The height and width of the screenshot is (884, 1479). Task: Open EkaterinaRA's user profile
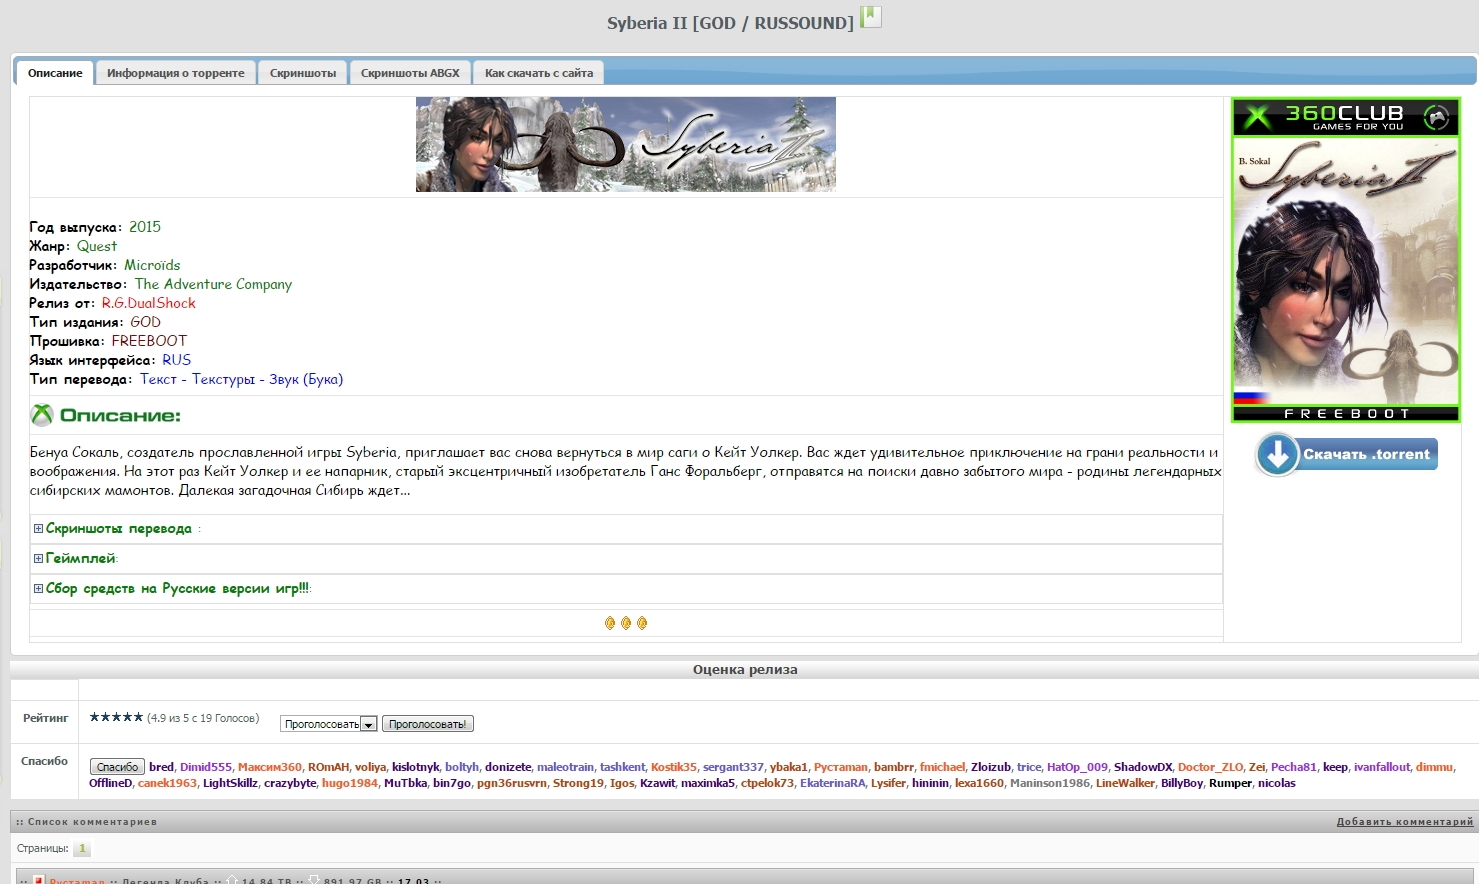pyautogui.click(x=833, y=783)
